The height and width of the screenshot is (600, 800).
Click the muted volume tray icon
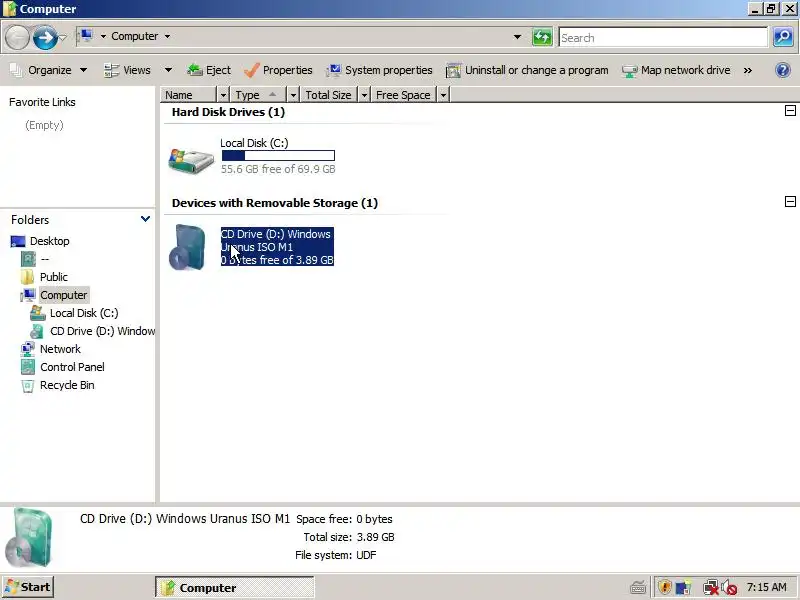tap(730, 588)
